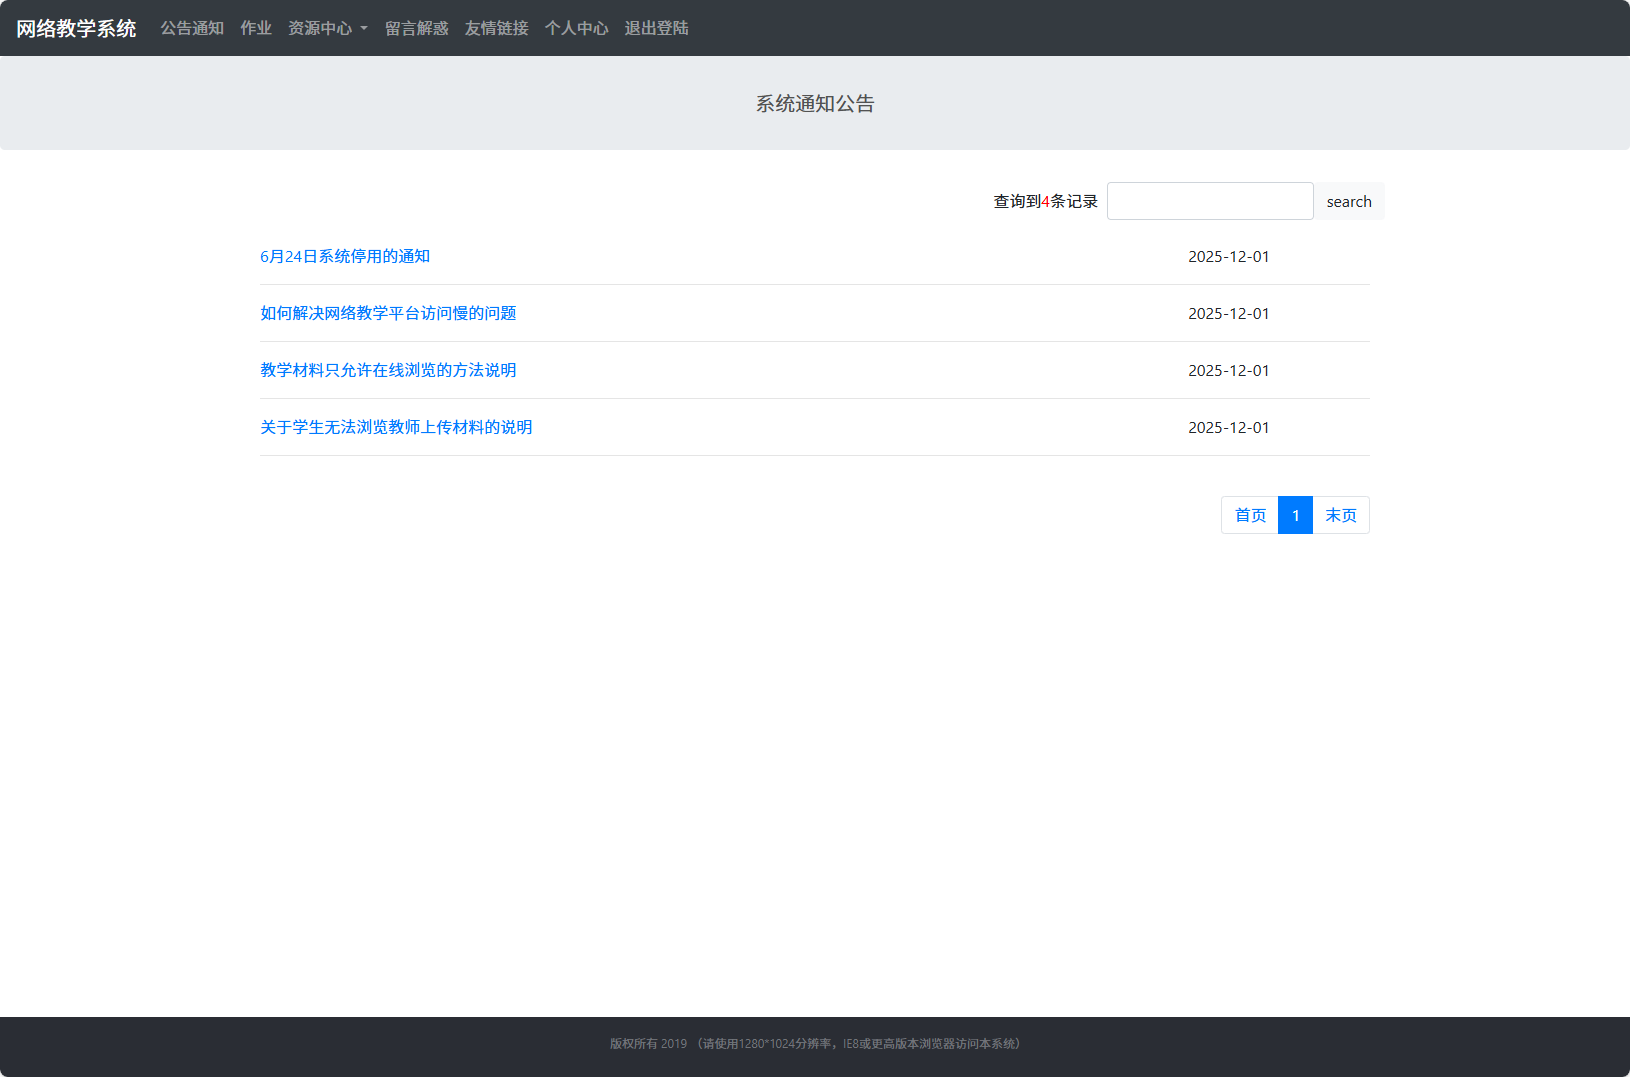Image resolution: width=1630 pixels, height=1077 pixels.
Task: Read 如何解决网络教学平台访问慢的问题 notice
Action: [x=387, y=313]
